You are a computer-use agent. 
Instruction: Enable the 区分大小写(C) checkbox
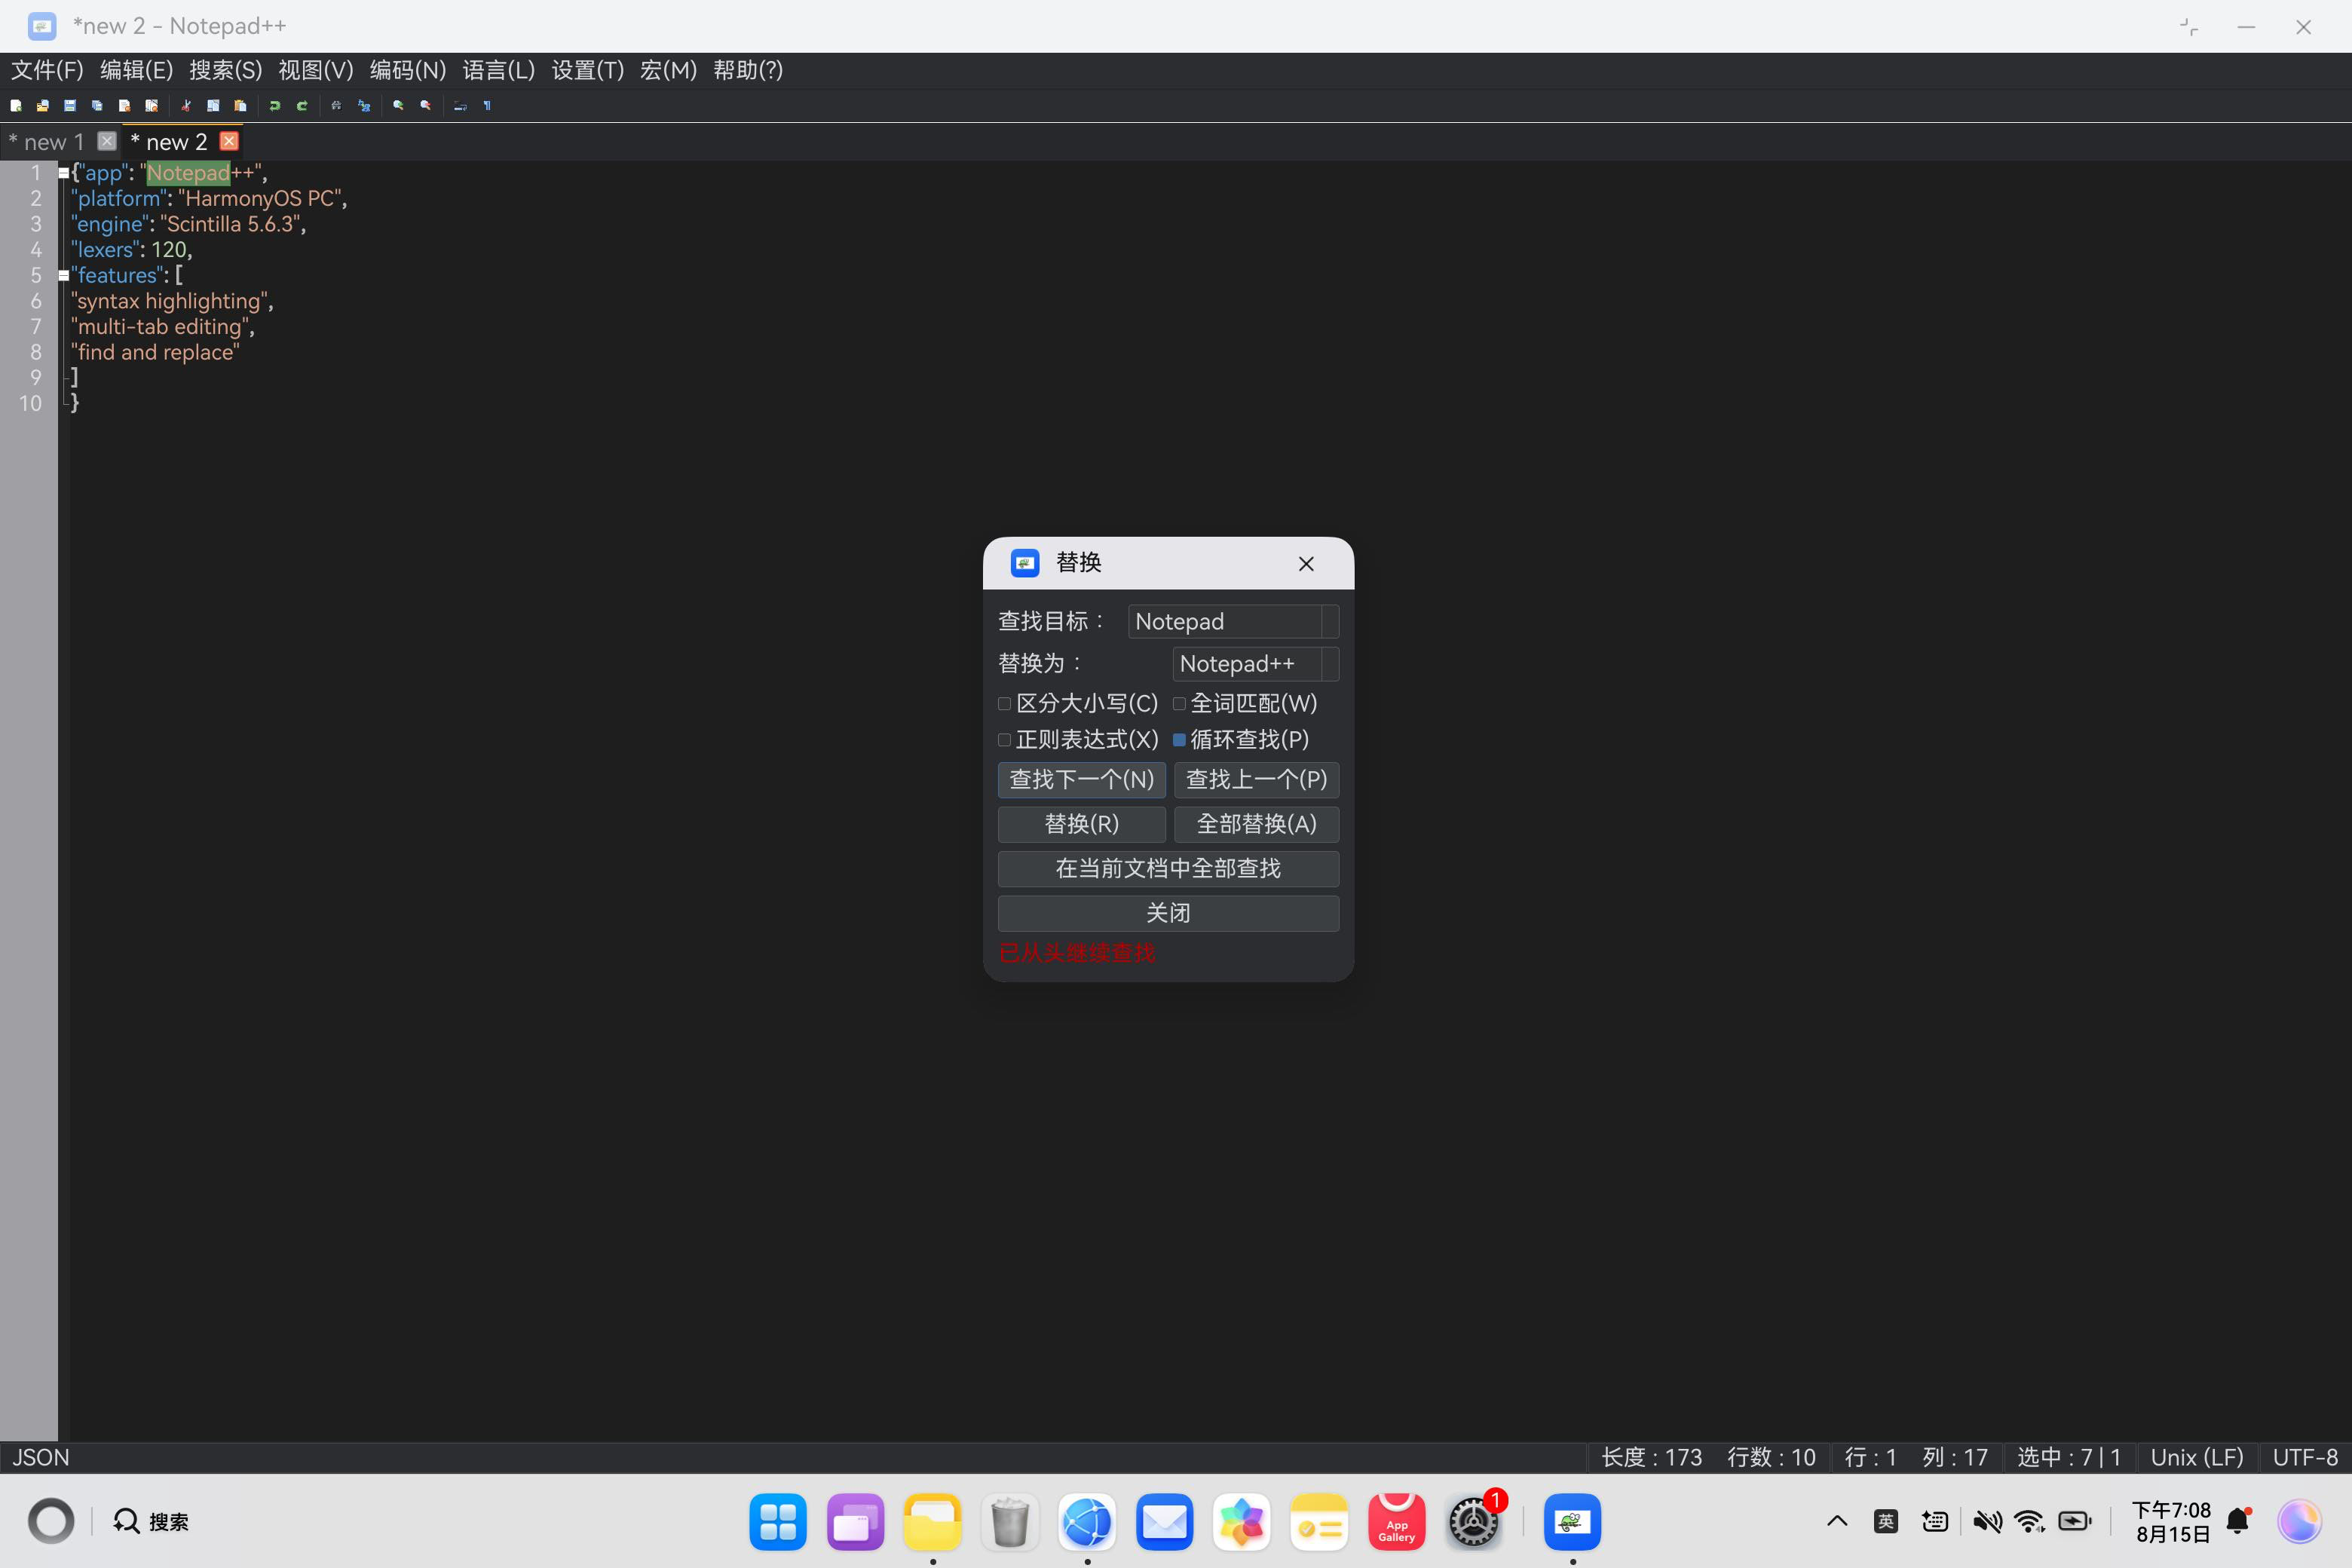point(1004,704)
